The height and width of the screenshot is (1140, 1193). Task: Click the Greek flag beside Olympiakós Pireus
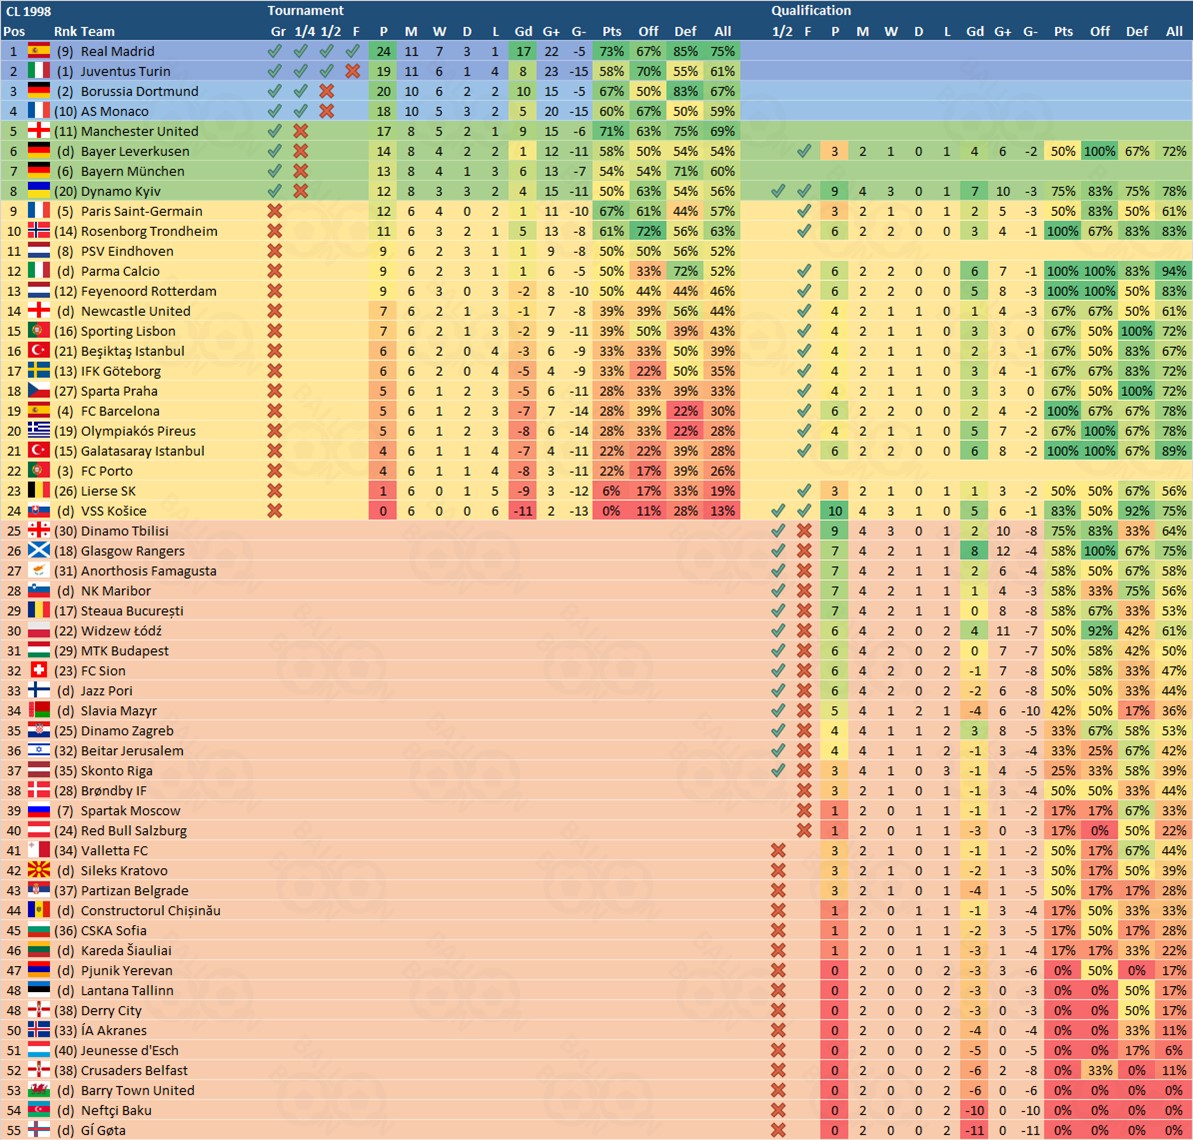39,431
